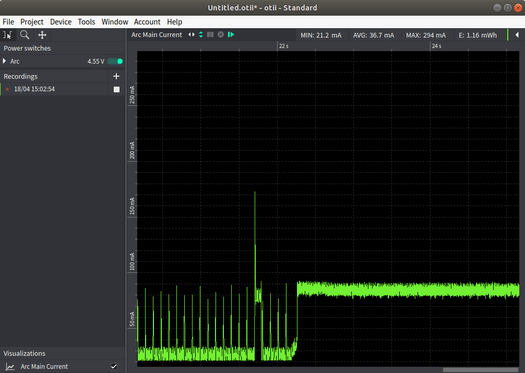525x373 pixels.
Task: Click the Arc Main Current graph title
Action: point(156,34)
